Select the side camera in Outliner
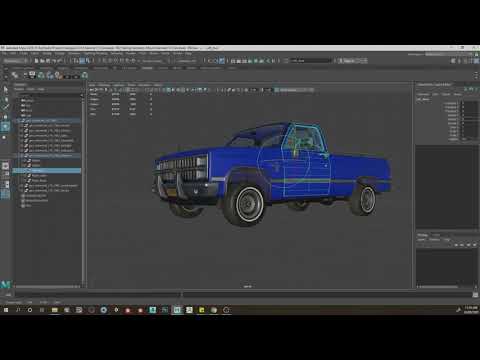 click(x=27, y=115)
